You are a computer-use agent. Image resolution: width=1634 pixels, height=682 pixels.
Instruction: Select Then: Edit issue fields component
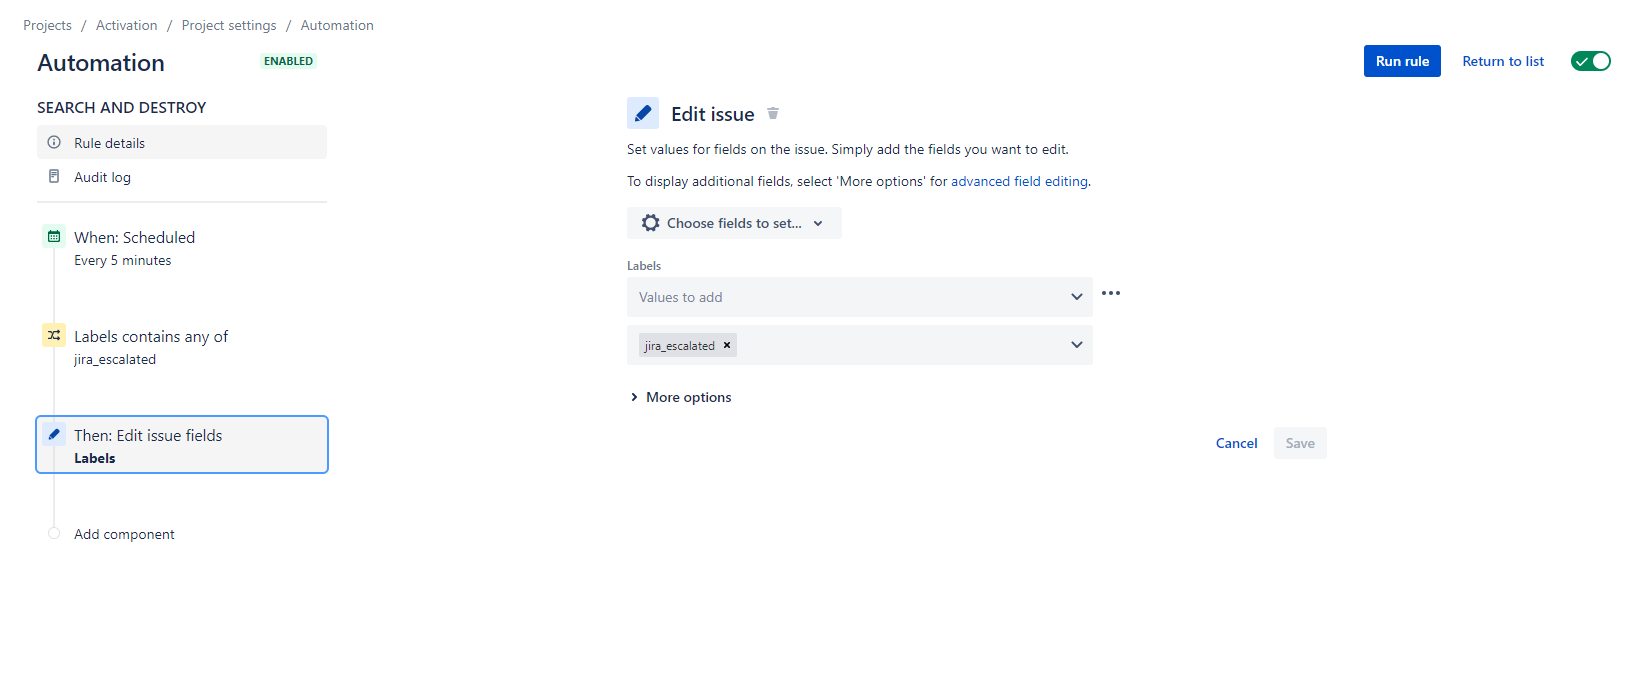(x=182, y=445)
